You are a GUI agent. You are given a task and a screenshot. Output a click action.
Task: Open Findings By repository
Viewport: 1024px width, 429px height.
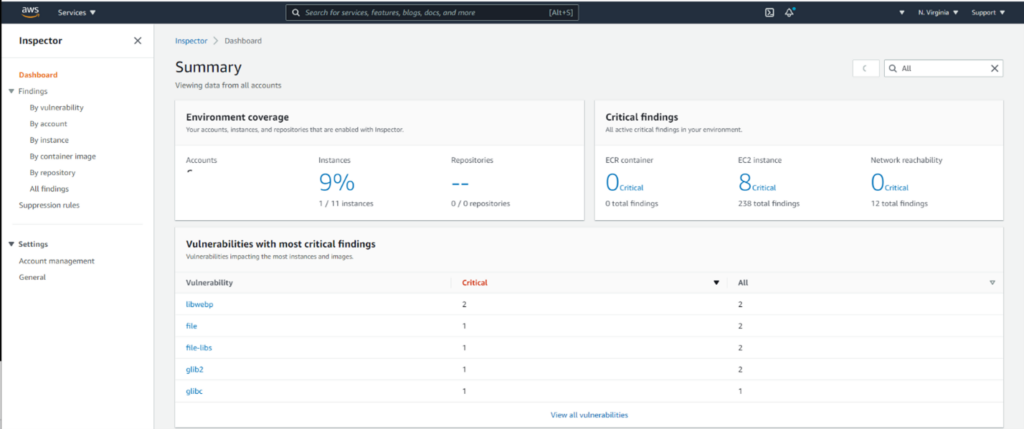click(x=52, y=173)
